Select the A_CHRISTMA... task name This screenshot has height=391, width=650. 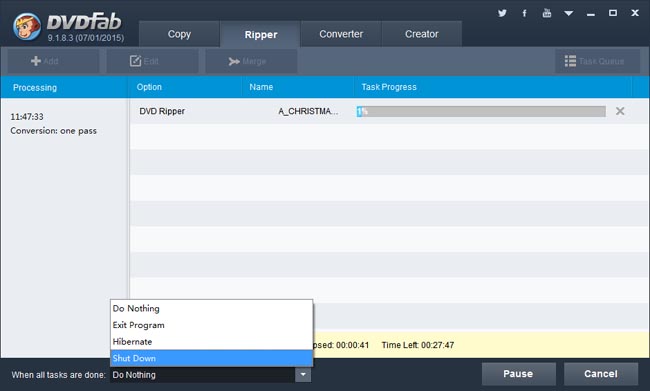point(308,111)
